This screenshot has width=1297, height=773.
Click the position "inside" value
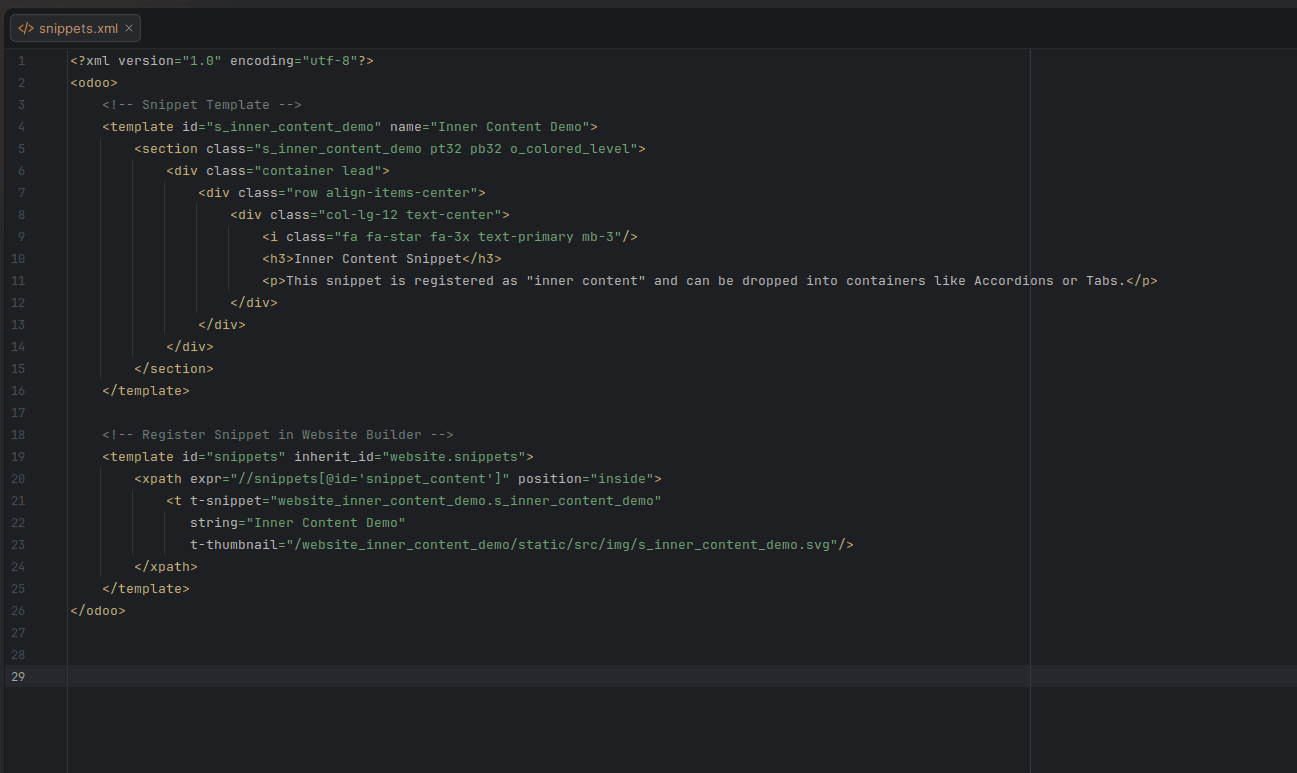click(x=622, y=479)
